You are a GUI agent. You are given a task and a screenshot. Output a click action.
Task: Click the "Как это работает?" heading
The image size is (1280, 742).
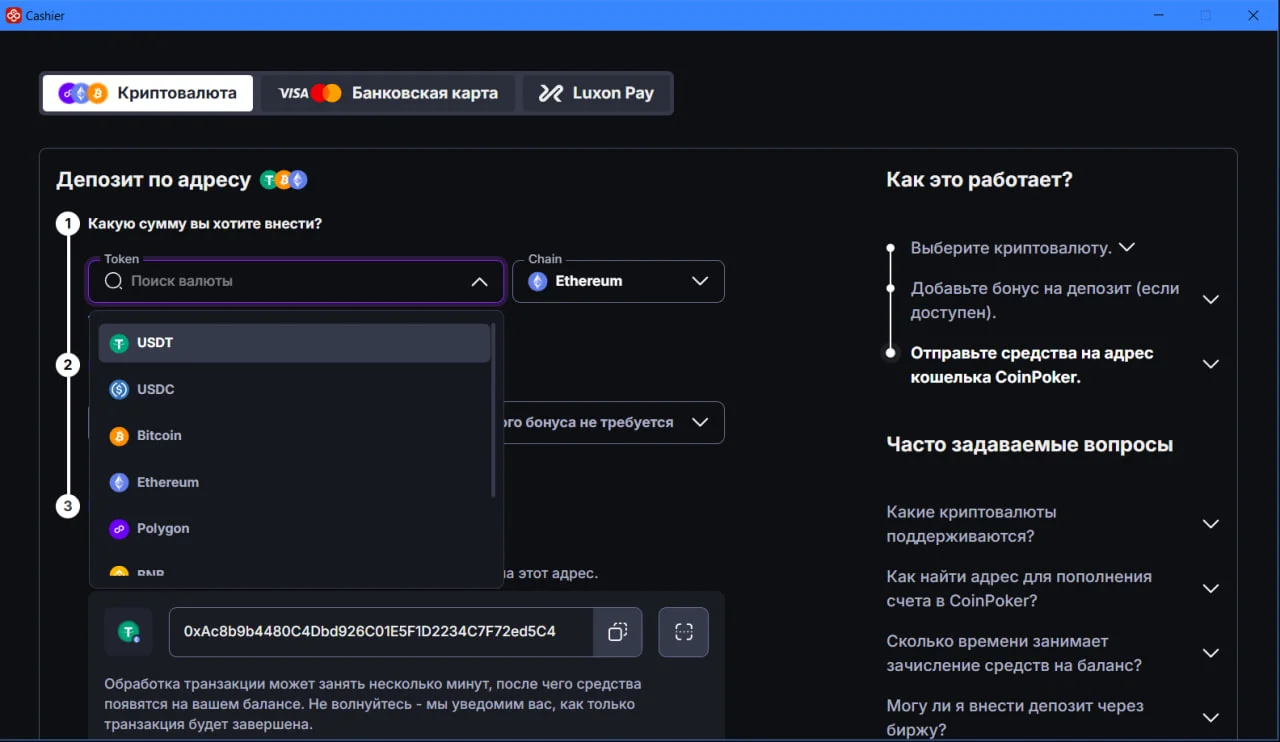click(x=979, y=180)
